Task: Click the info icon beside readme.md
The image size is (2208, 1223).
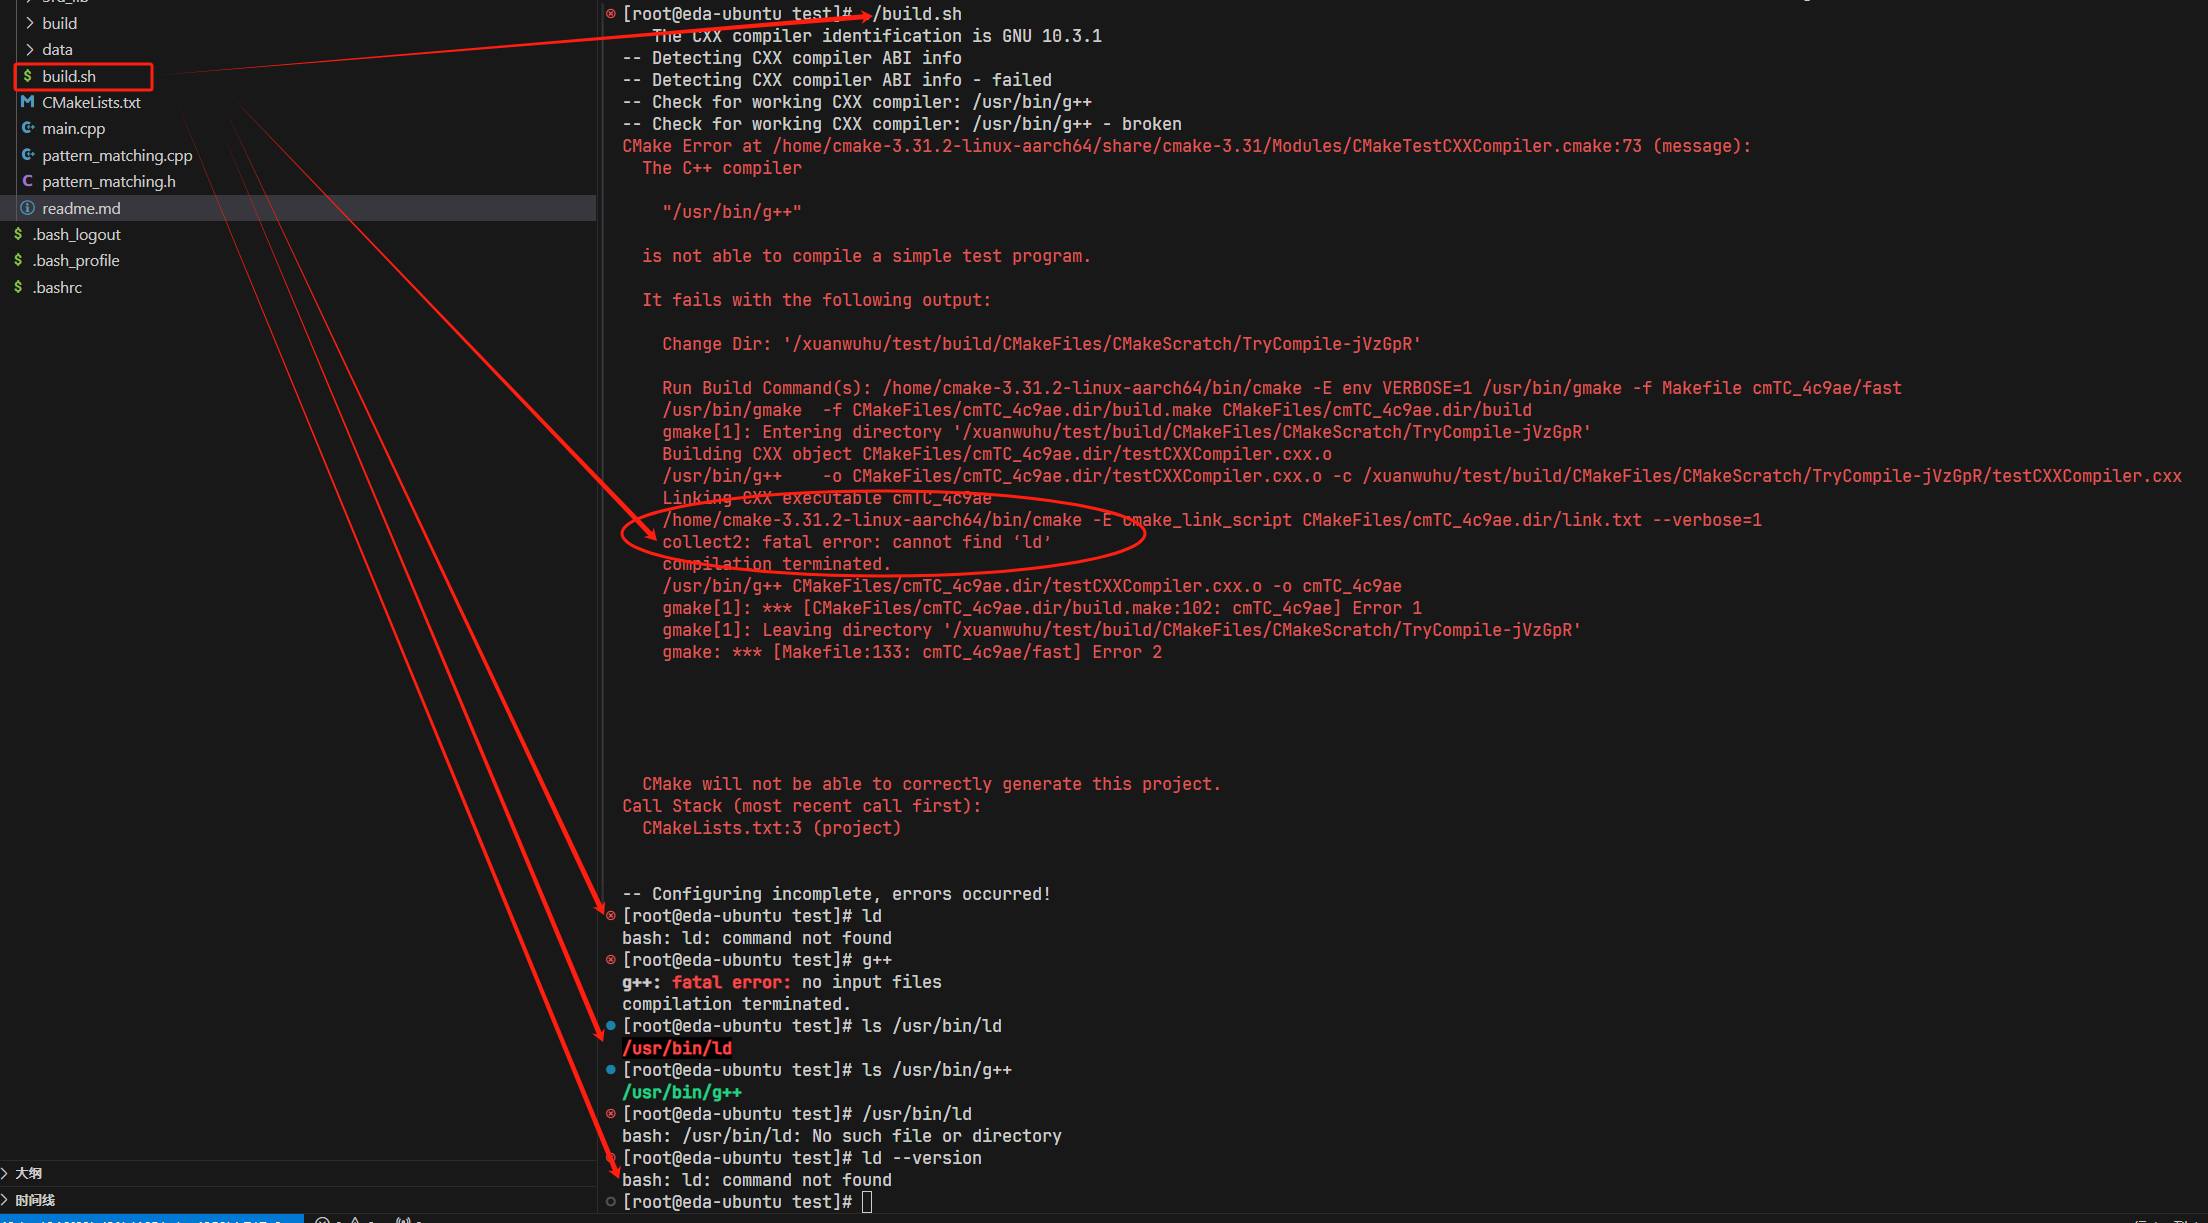Action: point(27,208)
